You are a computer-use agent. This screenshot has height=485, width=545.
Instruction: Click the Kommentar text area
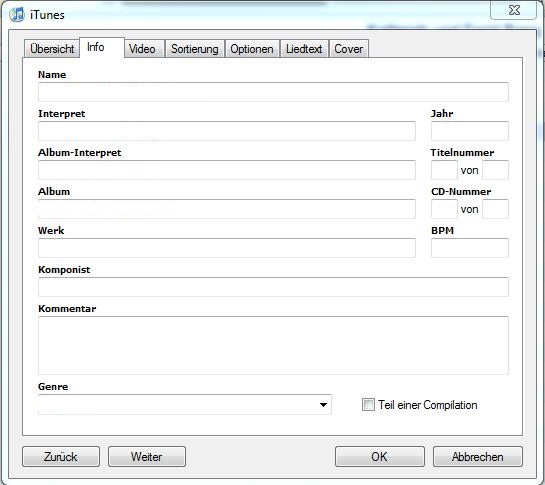pos(273,345)
